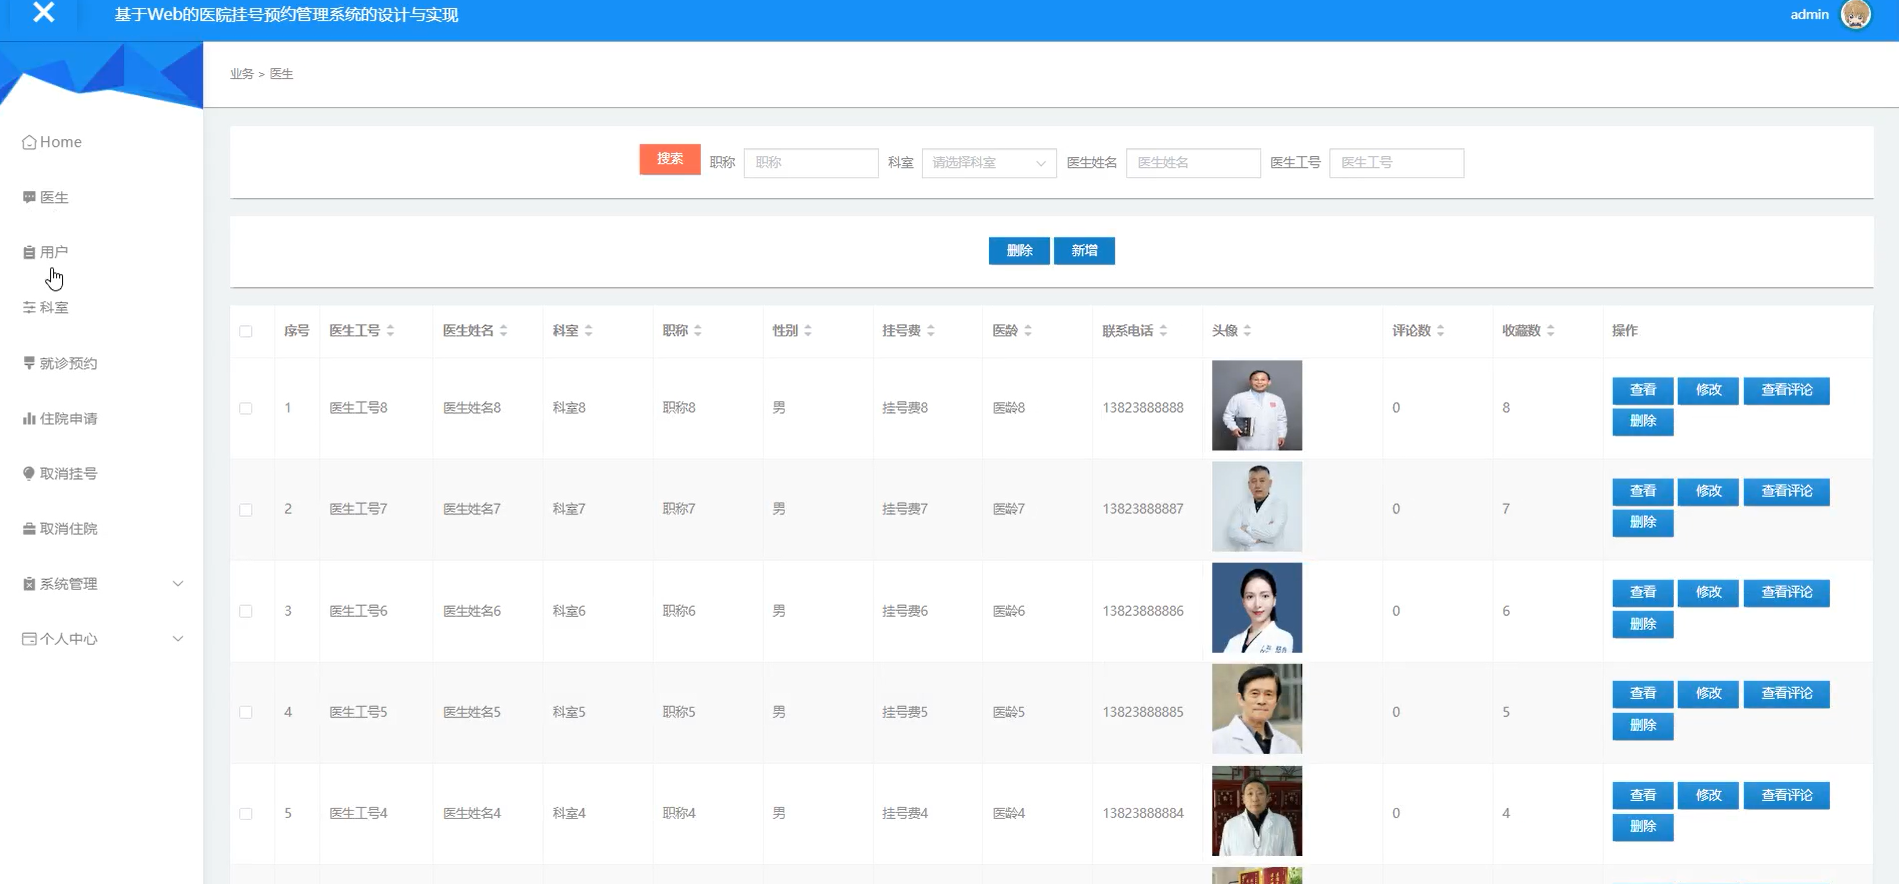Open the portrait photo of 医生姓名4
The height and width of the screenshot is (884, 1899).
(1257, 811)
